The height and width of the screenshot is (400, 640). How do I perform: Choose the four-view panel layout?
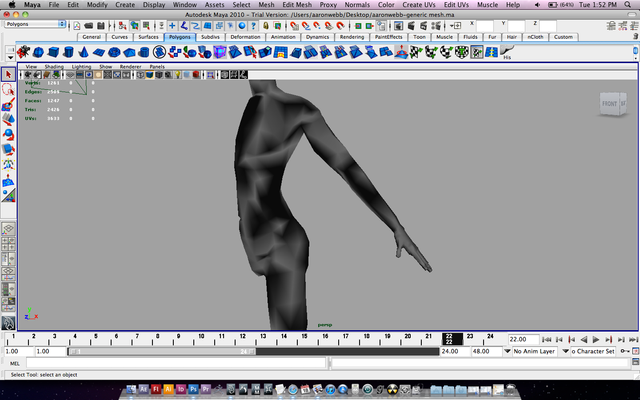tap(8, 246)
